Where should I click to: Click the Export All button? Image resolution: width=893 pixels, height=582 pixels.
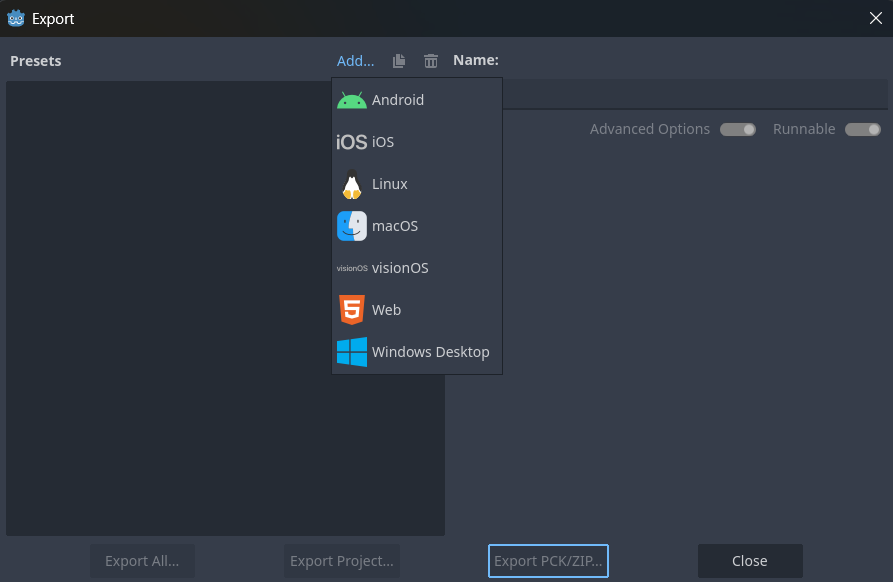(x=142, y=561)
